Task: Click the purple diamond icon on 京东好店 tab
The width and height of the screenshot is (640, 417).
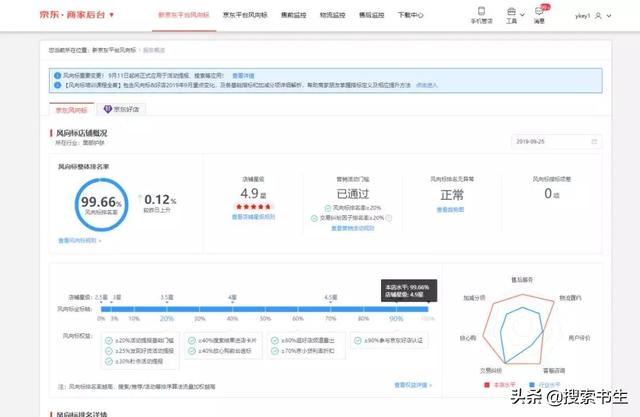Action: click(108, 109)
